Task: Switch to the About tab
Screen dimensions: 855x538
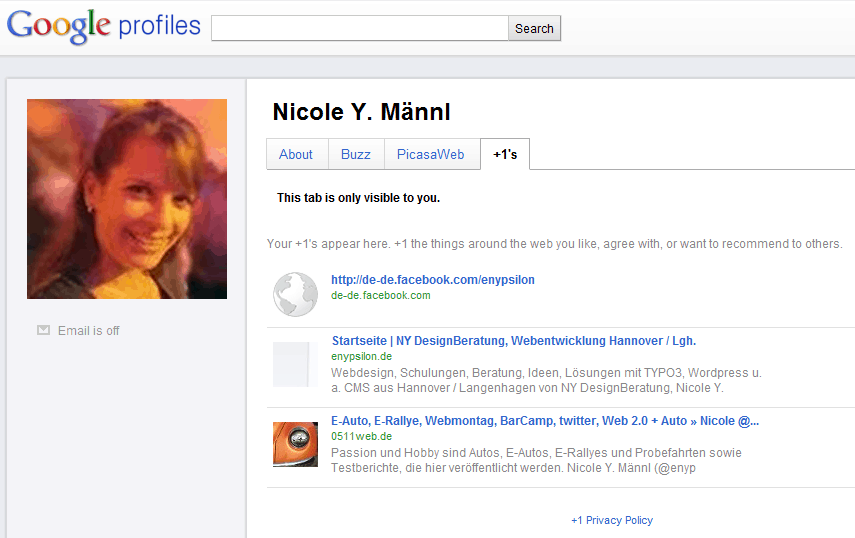Action: tap(296, 154)
